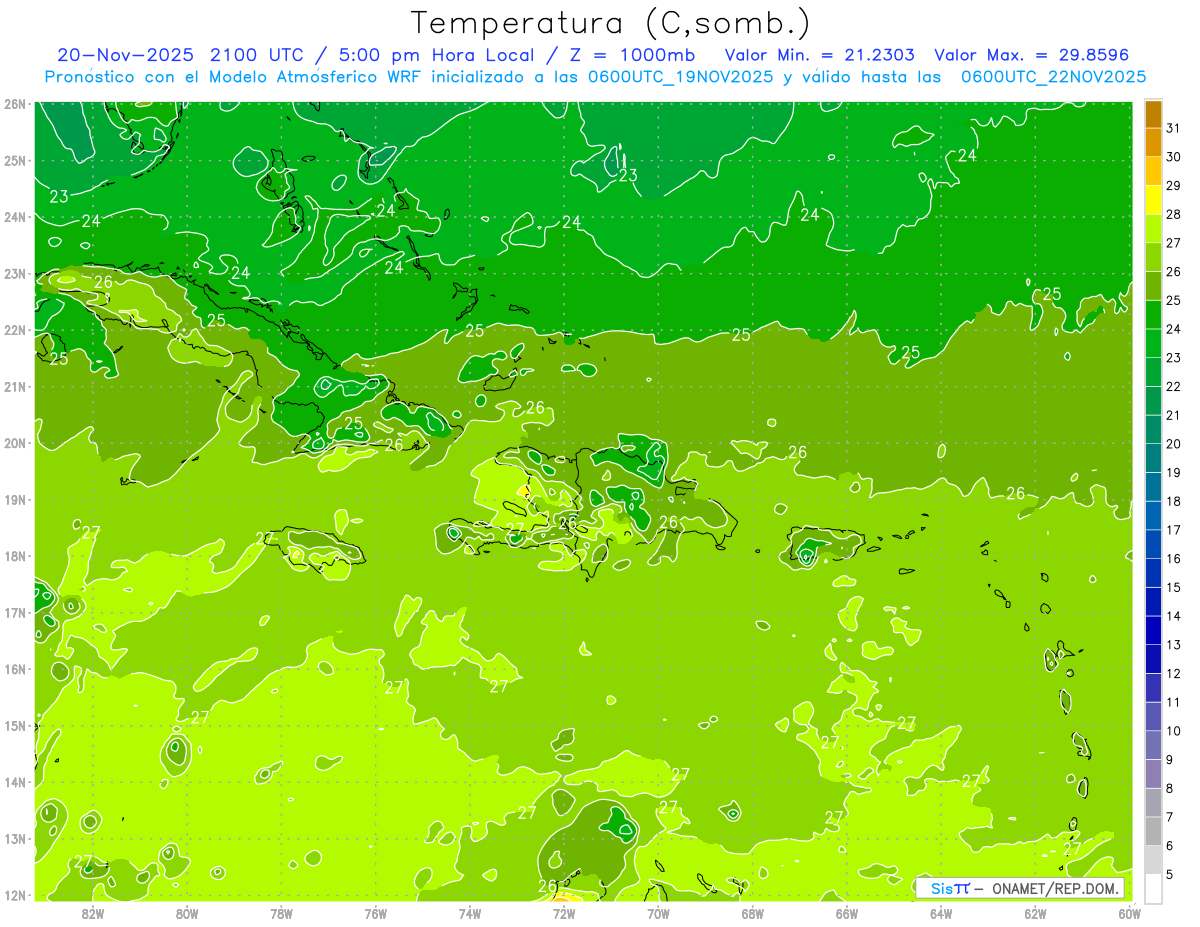Click the 78W longitude axis label

pyautogui.click(x=281, y=913)
